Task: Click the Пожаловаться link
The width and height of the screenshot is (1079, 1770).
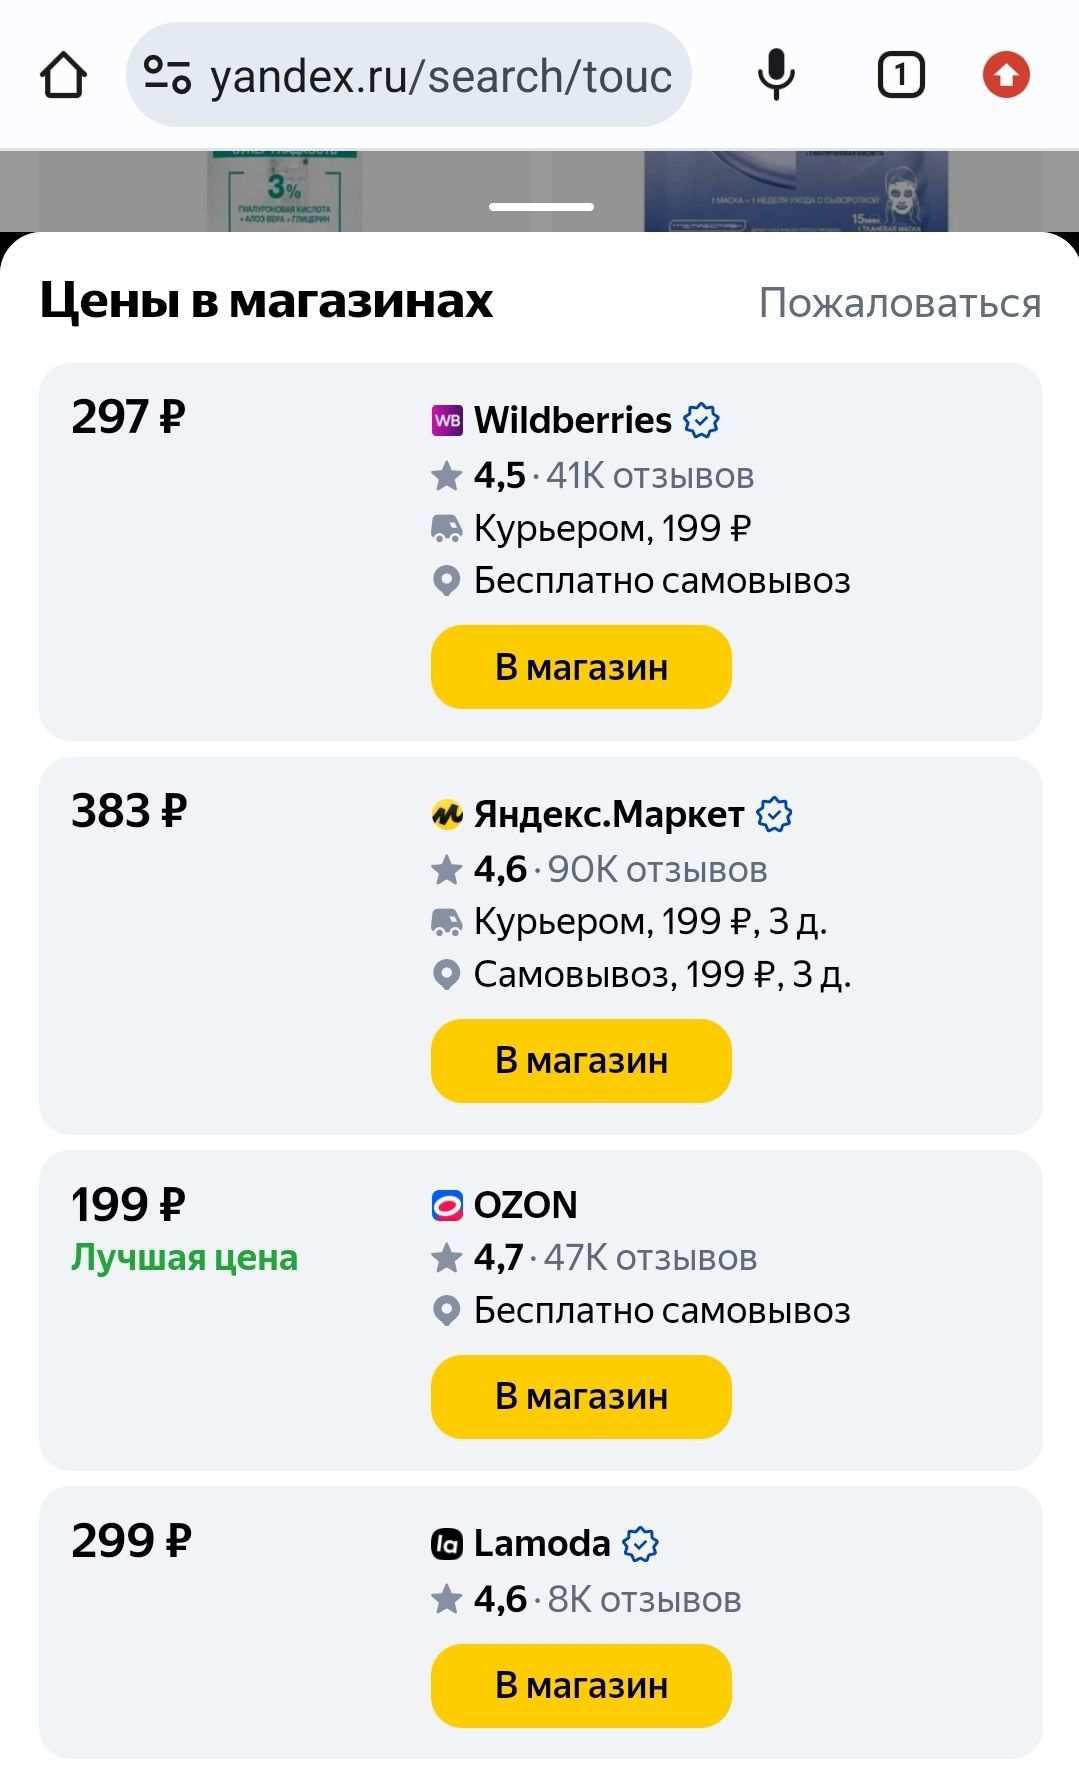Action: tap(900, 303)
